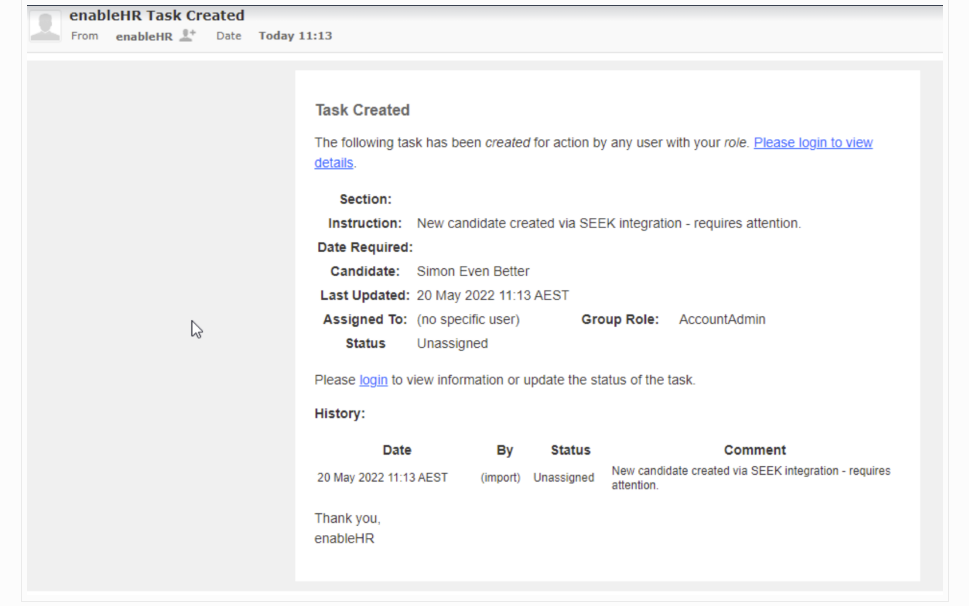Follow the 'login' link to update task
Image resolution: width=969 pixels, height=606 pixels.
[x=373, y=380]
